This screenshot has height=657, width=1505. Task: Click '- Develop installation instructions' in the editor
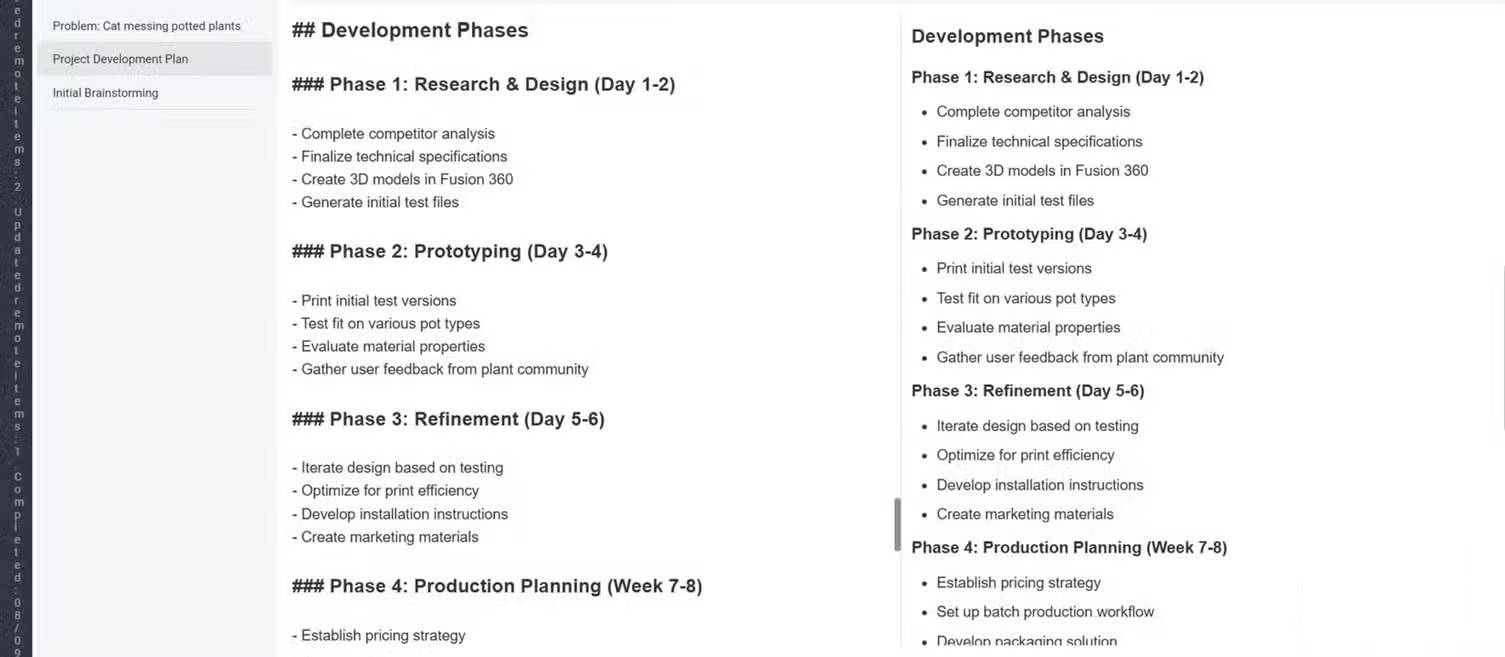click(400, 514)
